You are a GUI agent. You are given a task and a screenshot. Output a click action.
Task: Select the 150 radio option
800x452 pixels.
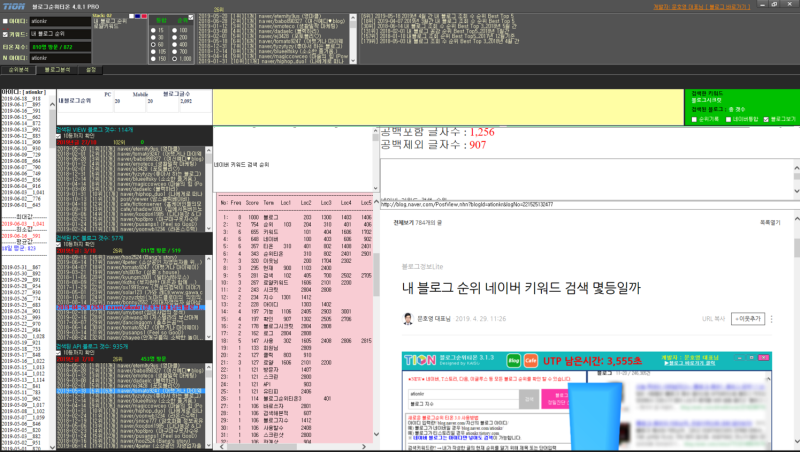[153, 59]
